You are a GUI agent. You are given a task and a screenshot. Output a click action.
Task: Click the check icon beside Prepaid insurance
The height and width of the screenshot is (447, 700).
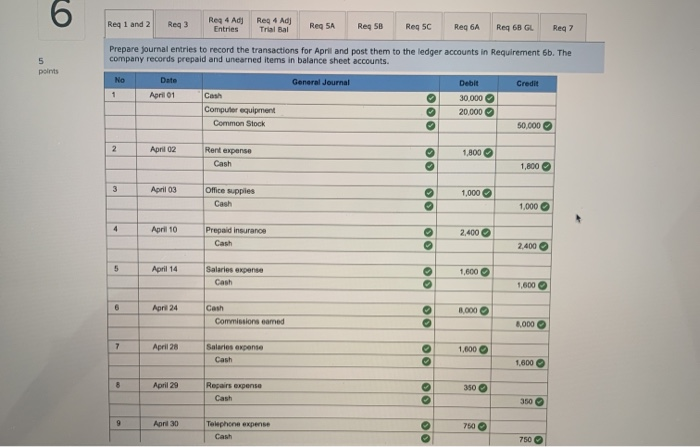tap(428, 232)
